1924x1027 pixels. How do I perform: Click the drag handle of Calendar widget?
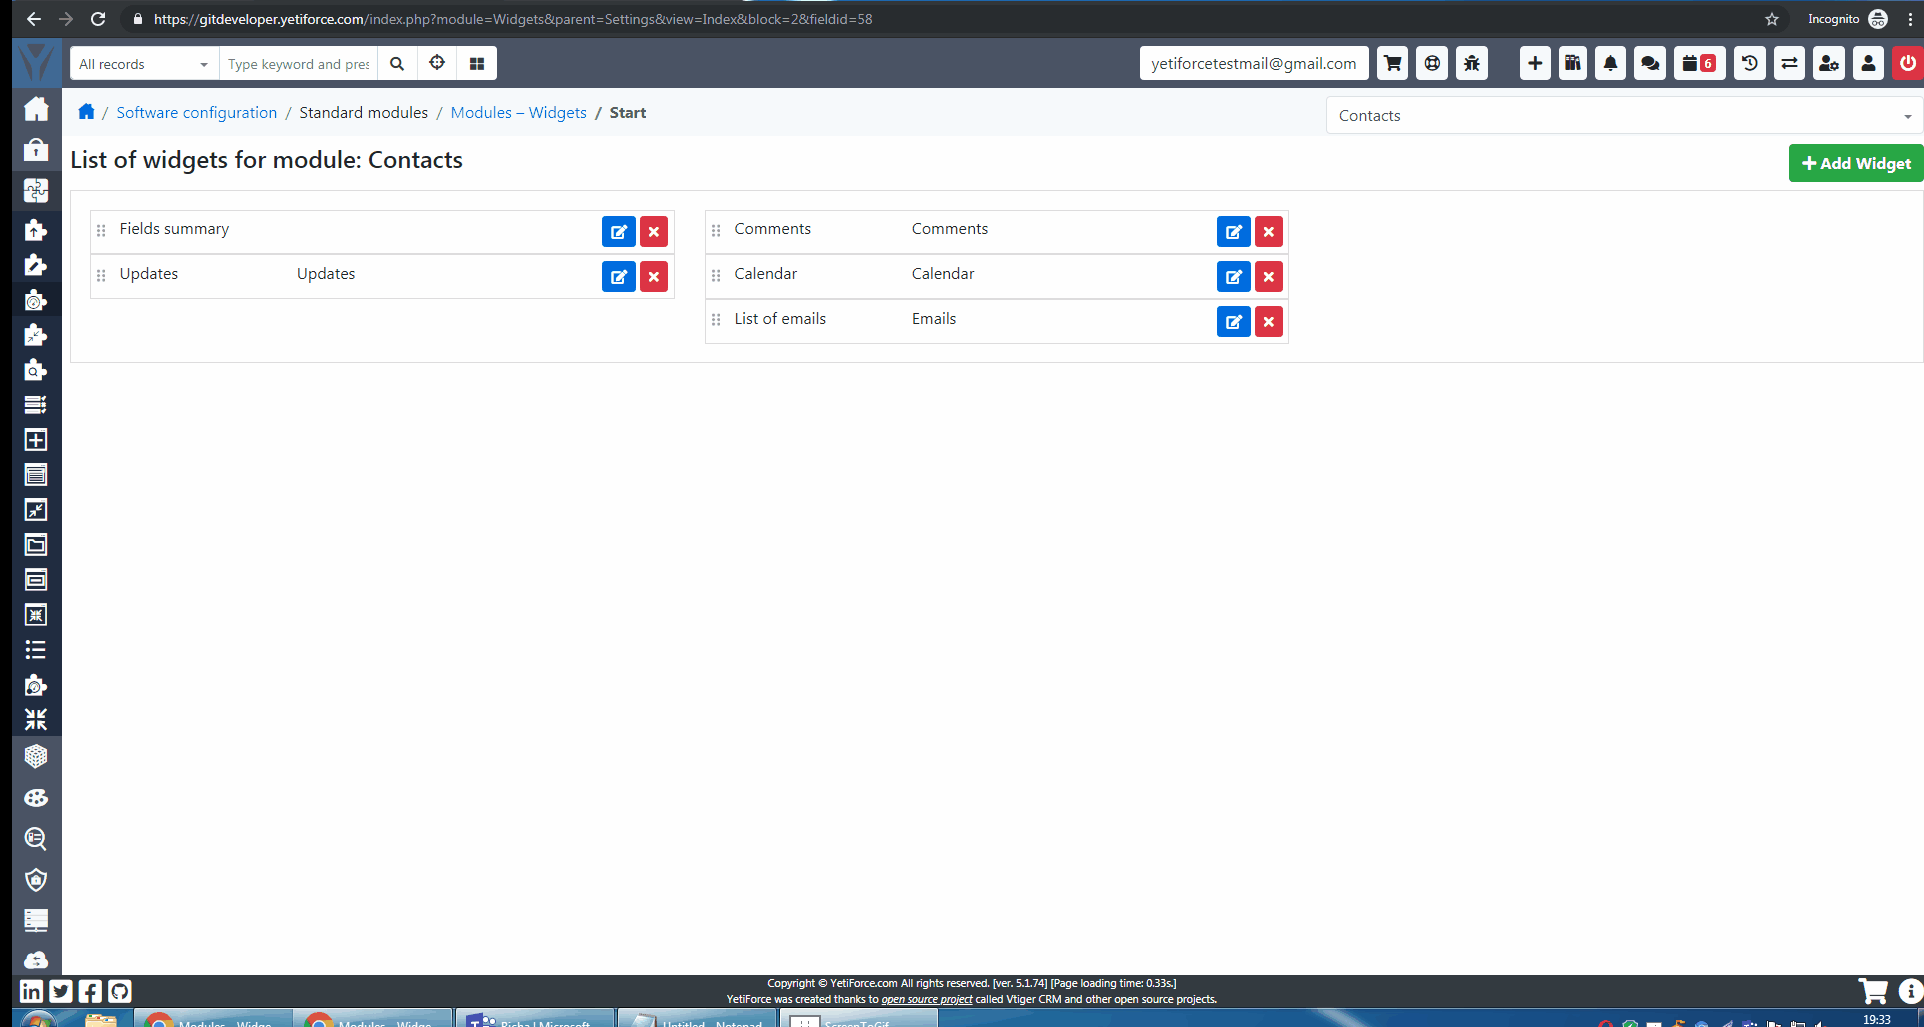(x=716, y=276)
